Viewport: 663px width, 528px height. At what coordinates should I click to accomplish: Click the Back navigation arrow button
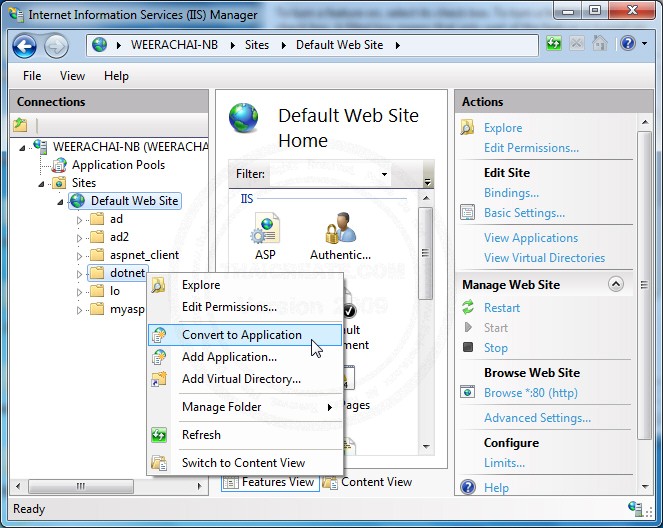coord(24,45)
